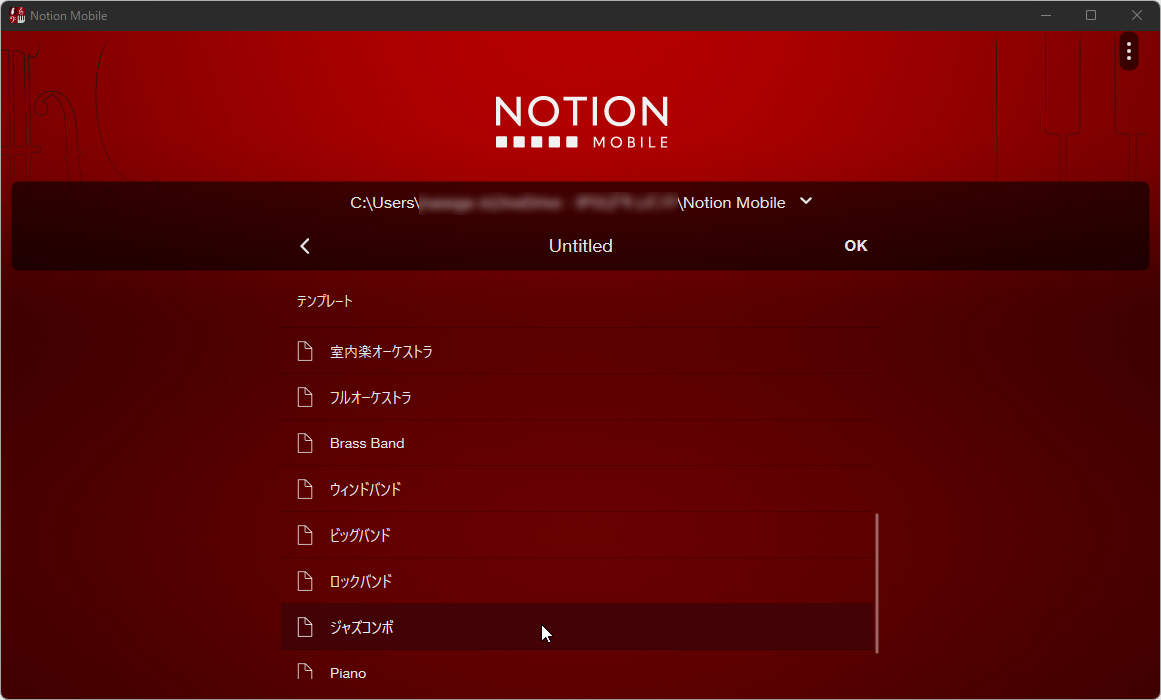Select the Piano template
This screenshot has height=700, width=1161.
pos(578,673)
